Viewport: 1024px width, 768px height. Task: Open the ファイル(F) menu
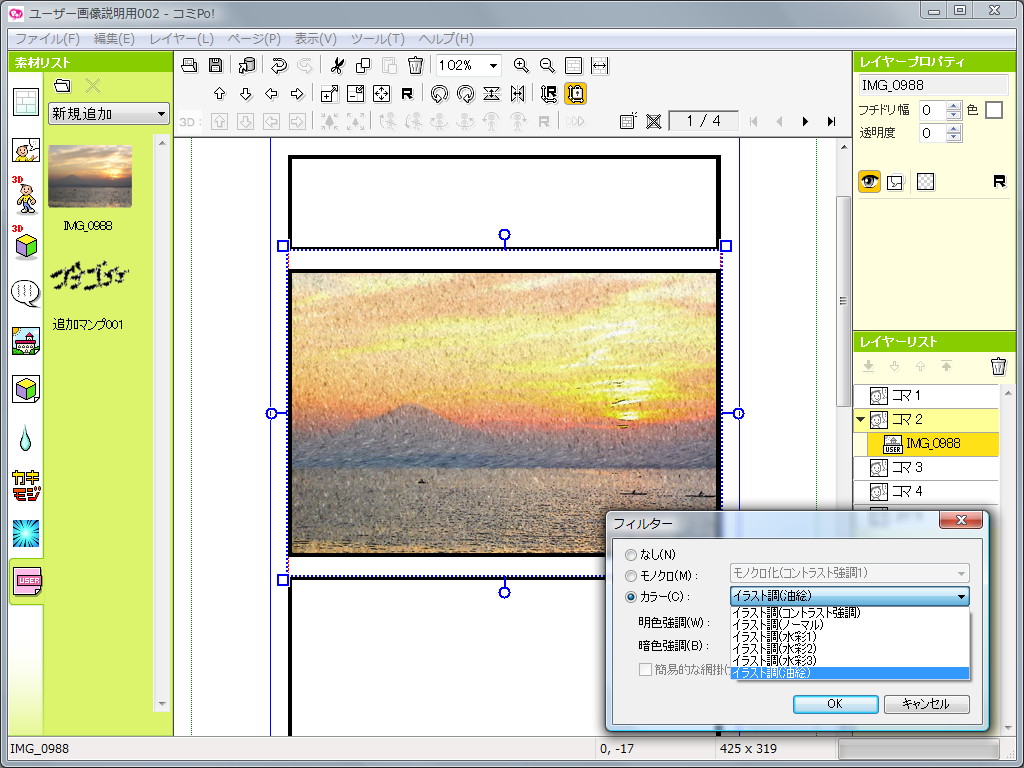(47, 39)
